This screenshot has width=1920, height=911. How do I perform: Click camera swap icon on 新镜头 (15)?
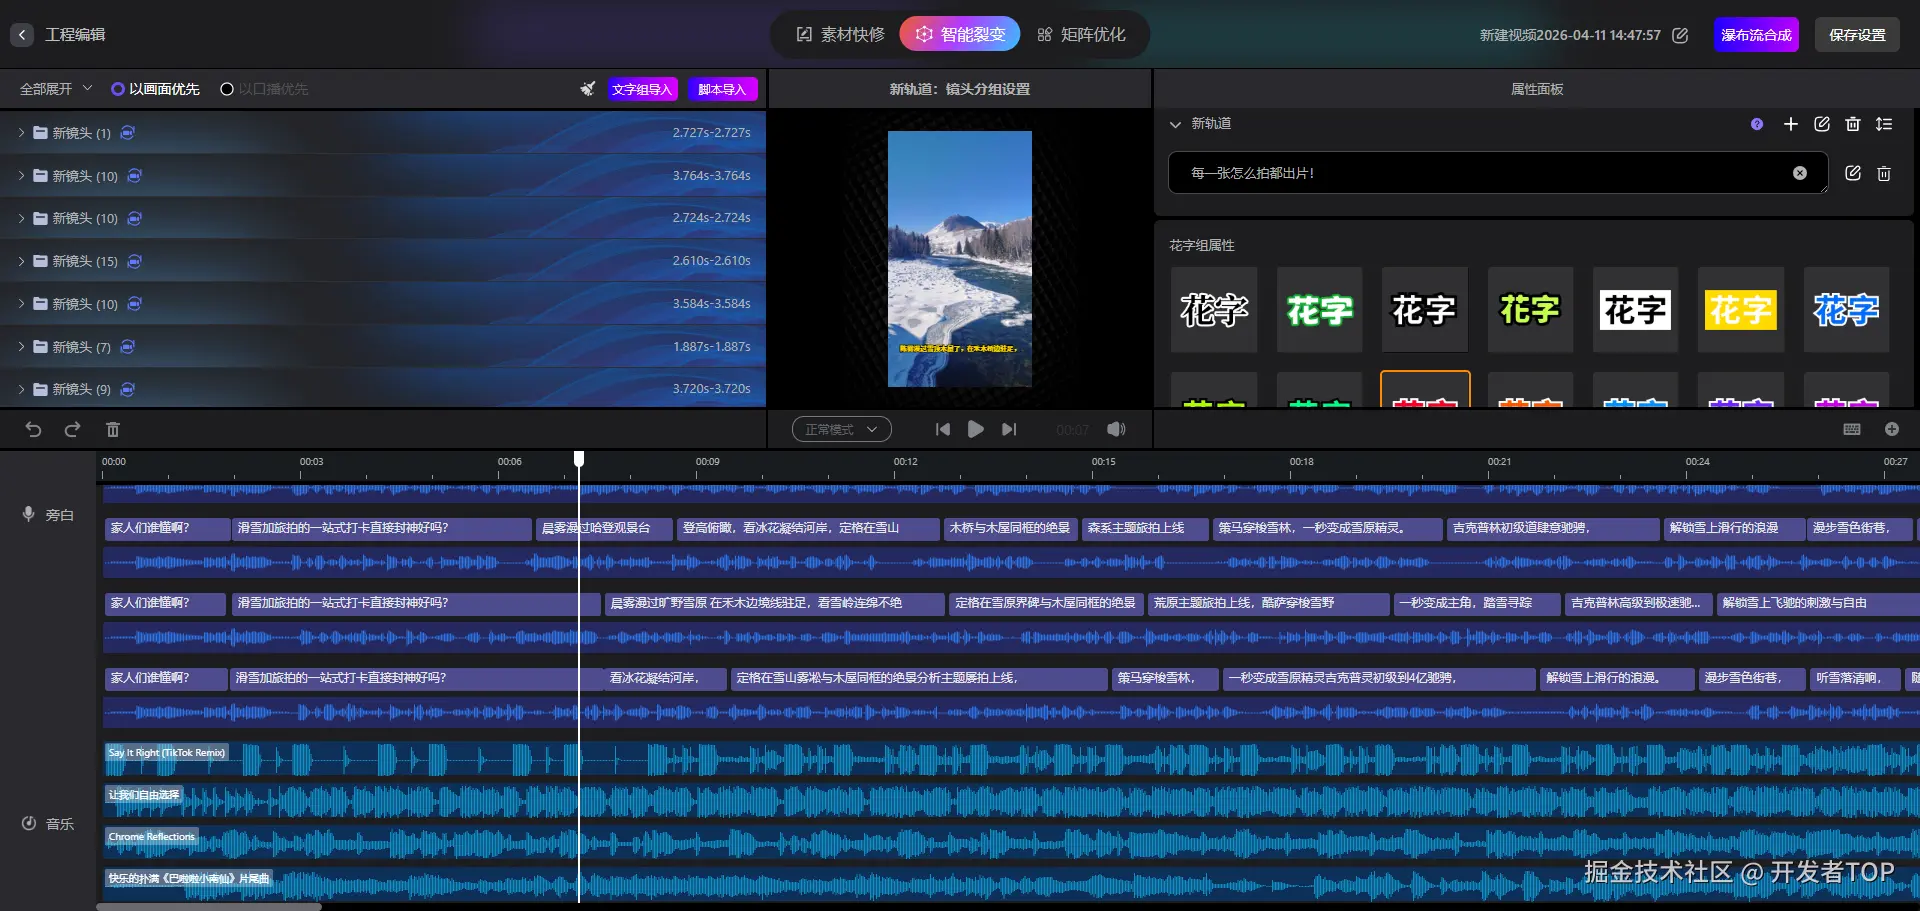[134, 261]
